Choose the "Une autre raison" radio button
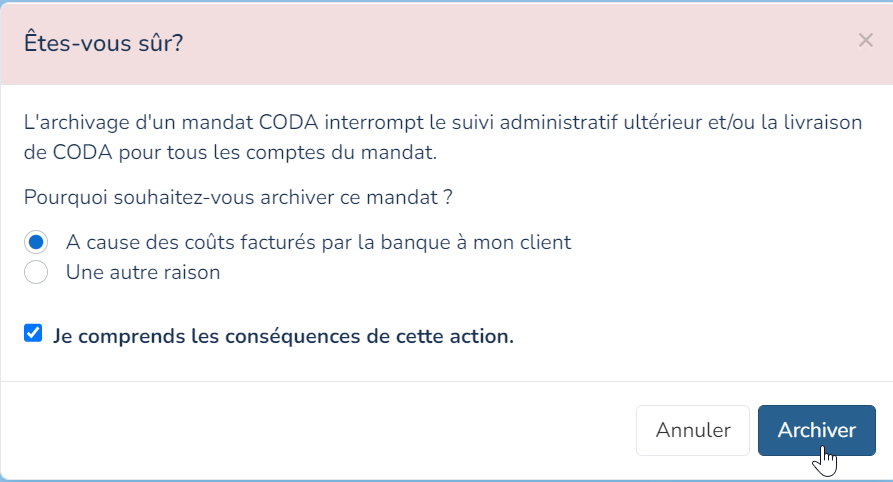 tap(36, 272)
